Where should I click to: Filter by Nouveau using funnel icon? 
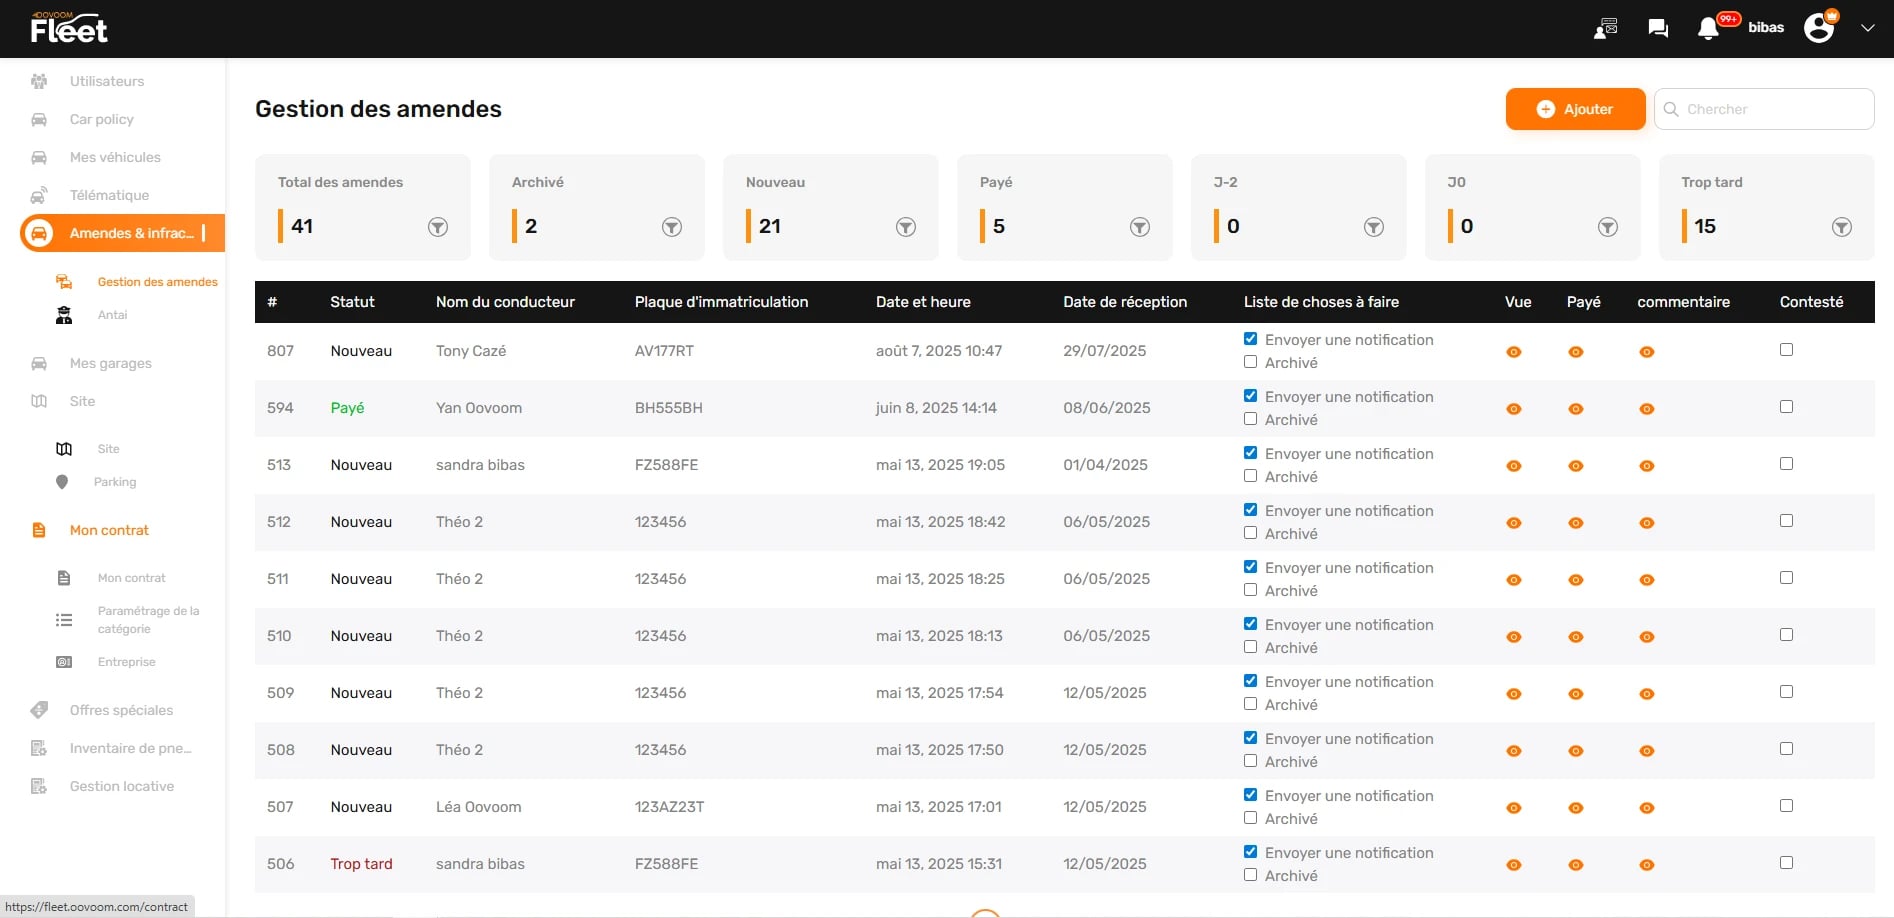tap(905, 227)
